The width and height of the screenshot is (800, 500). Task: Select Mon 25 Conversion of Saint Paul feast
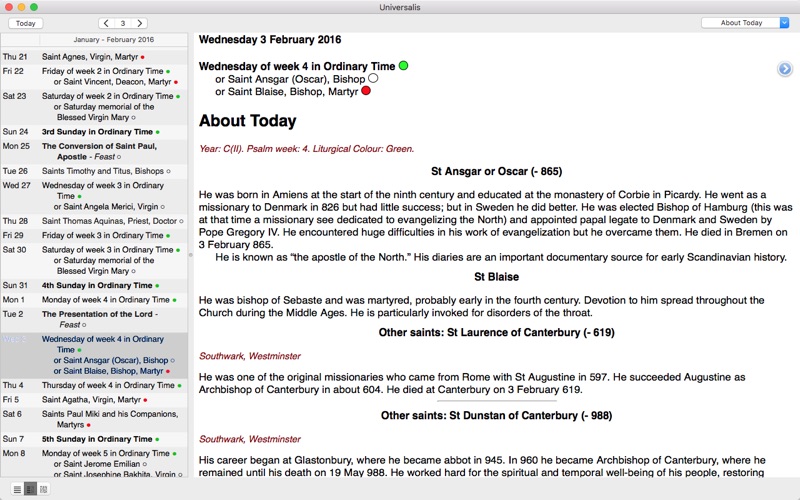[94, 151]
